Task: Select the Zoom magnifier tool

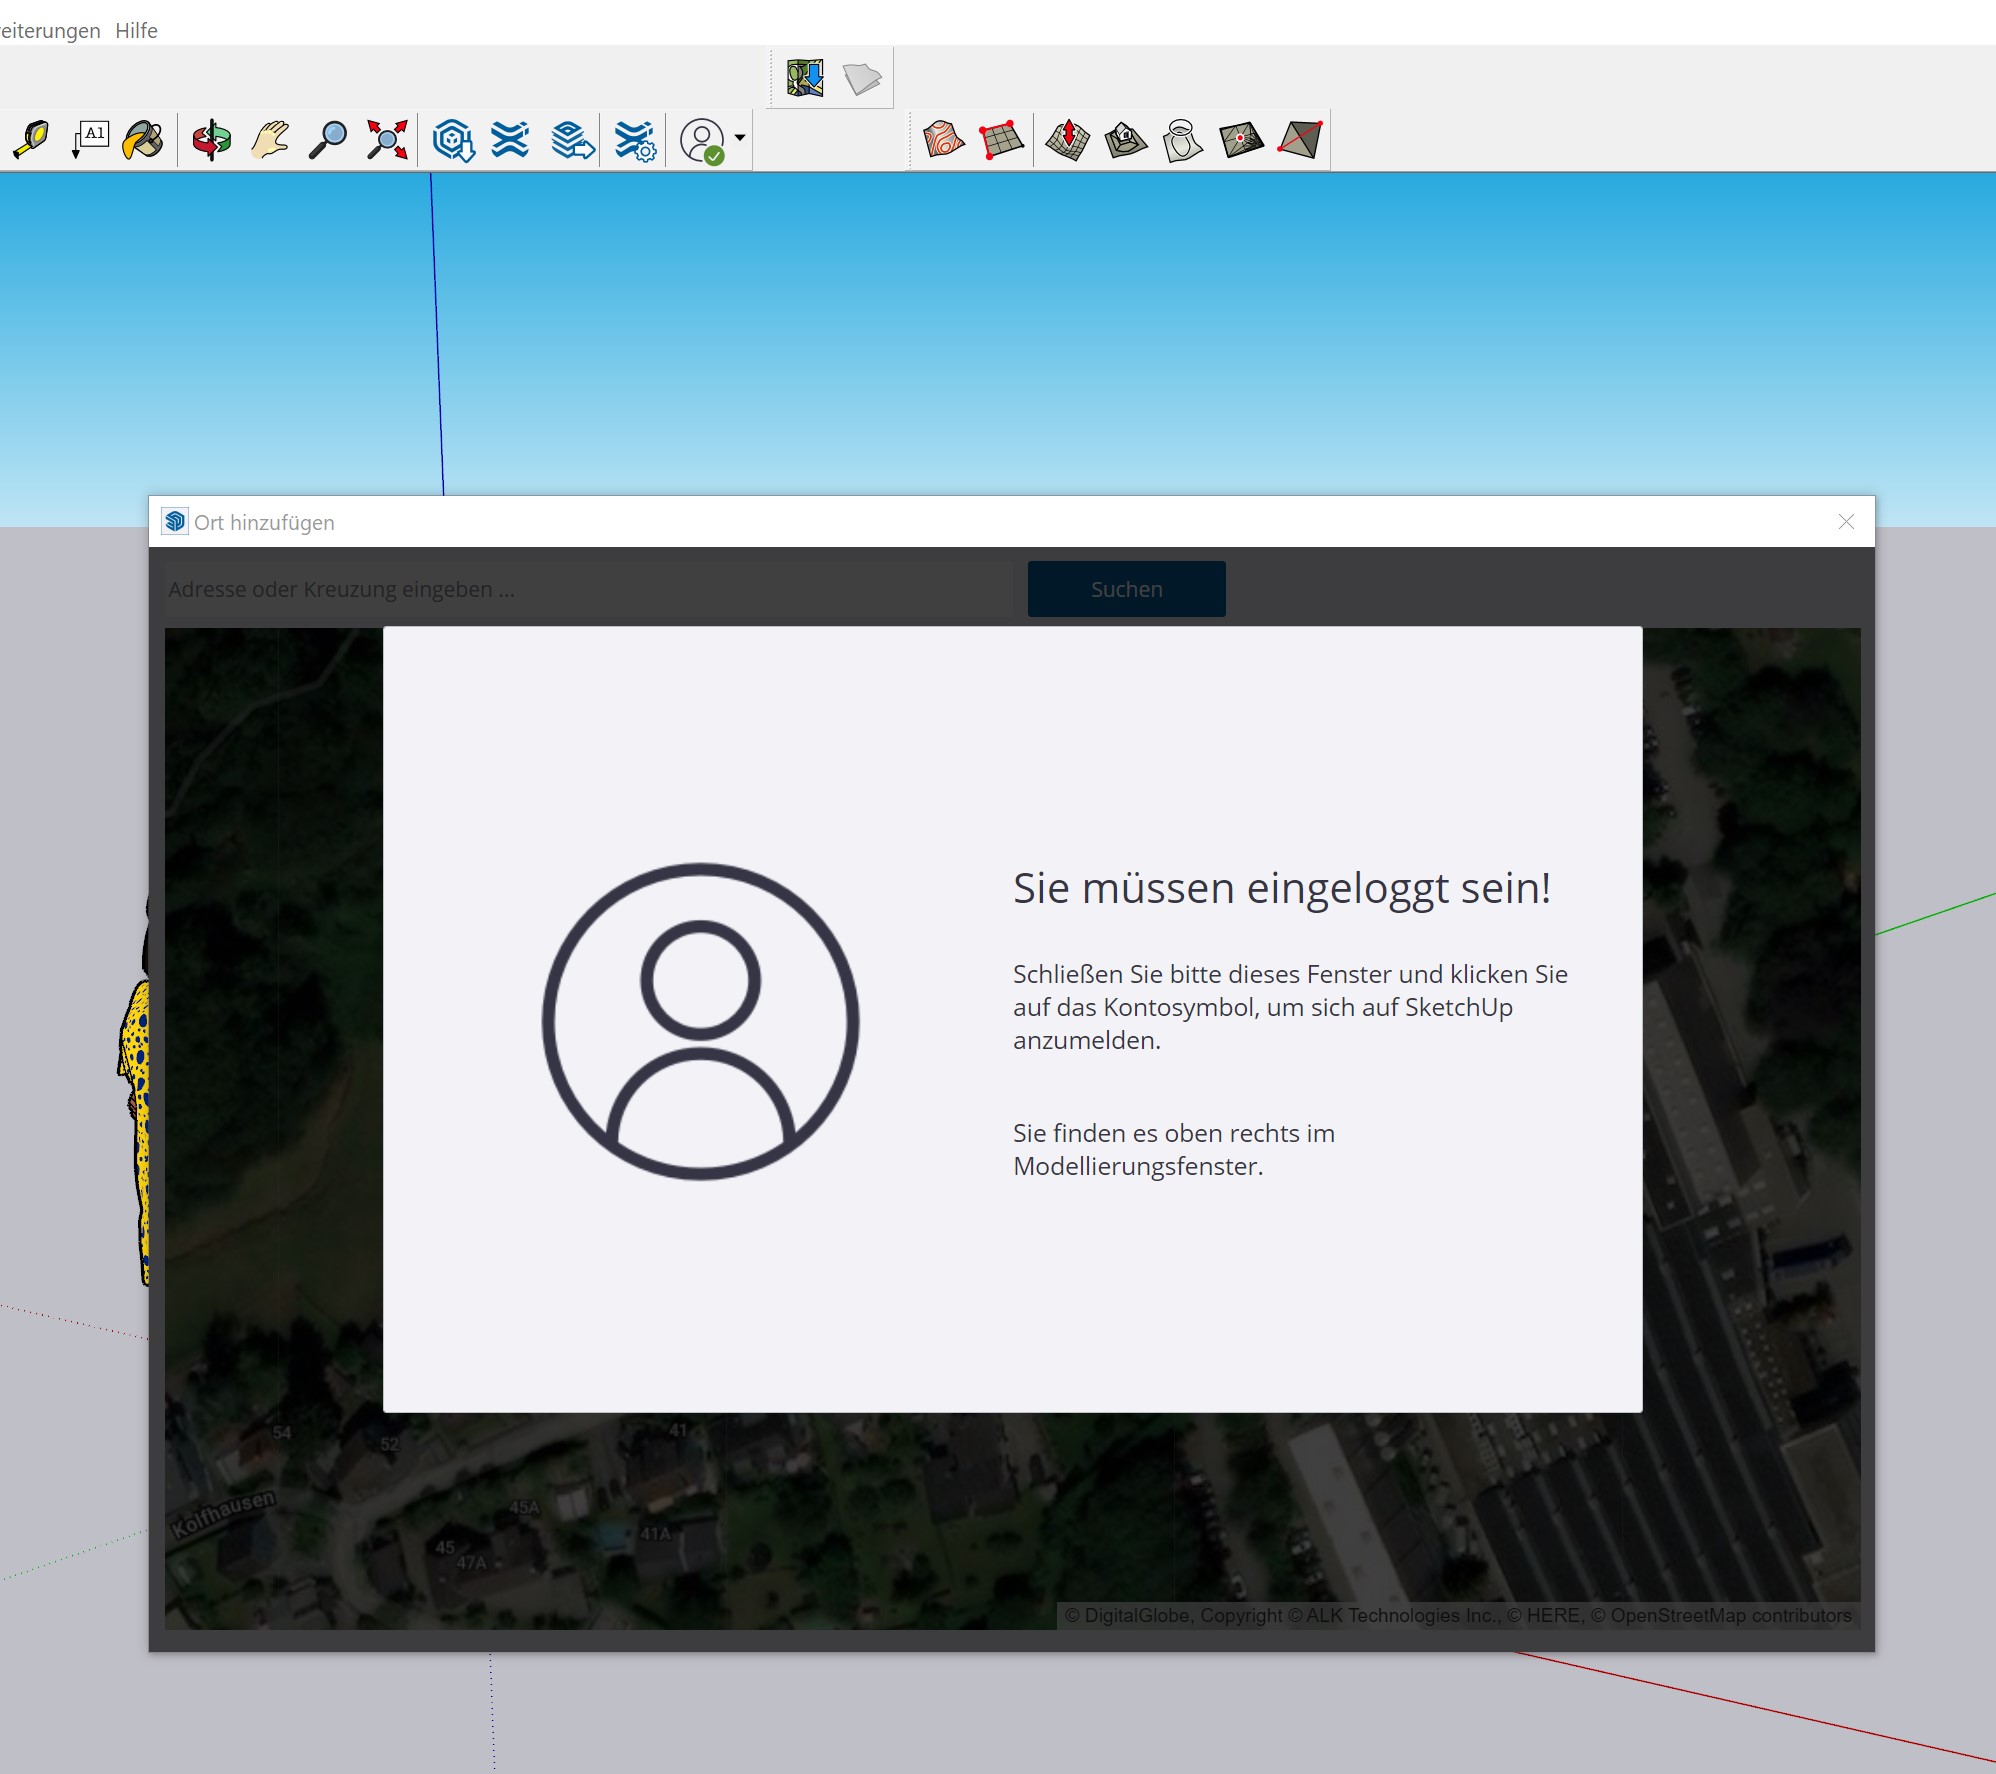Action: [327, 139]
